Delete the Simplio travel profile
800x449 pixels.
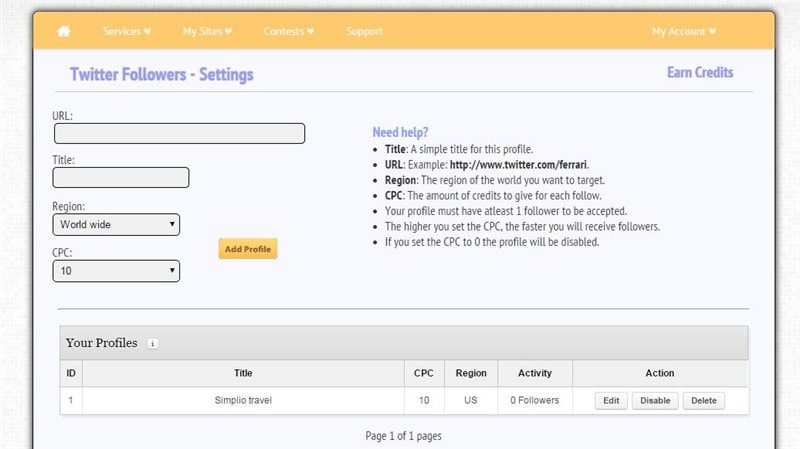(703, 401)
